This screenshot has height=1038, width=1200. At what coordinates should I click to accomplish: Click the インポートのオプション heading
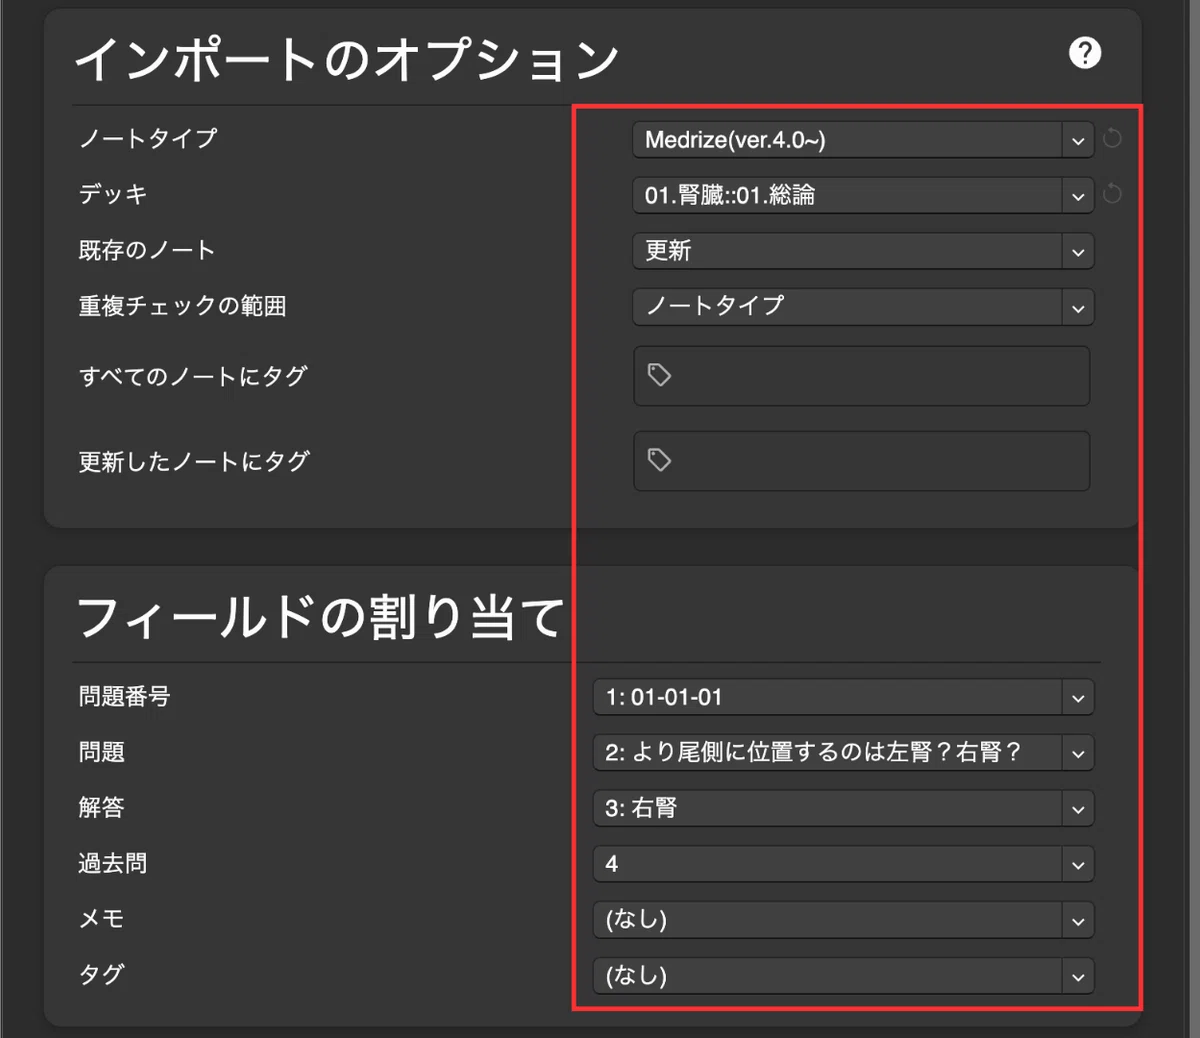[x=347, y=59]
